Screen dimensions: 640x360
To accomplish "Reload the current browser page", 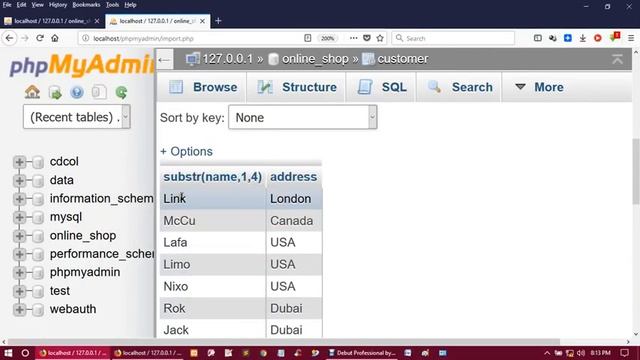I will point(40,38).
